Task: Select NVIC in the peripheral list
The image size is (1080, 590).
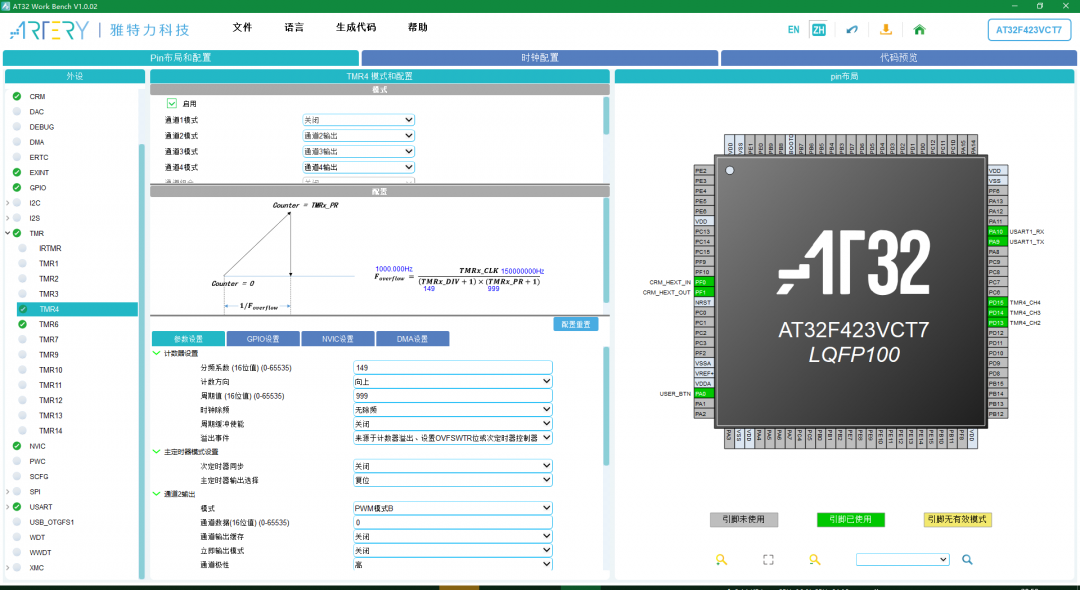Action: [x=37, y=446]
